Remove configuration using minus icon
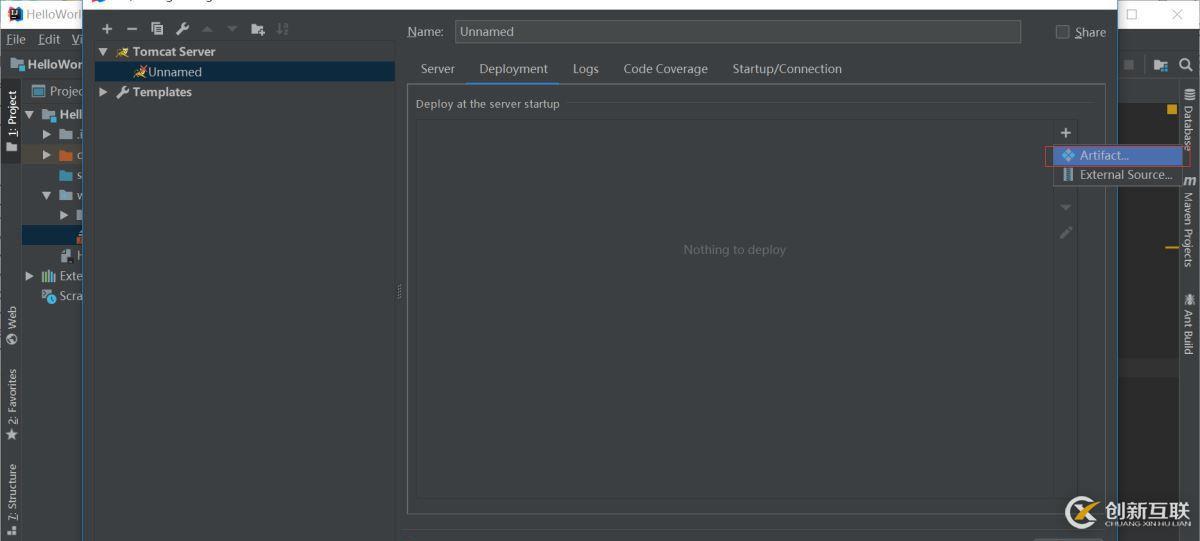 (x=132, y=29)
